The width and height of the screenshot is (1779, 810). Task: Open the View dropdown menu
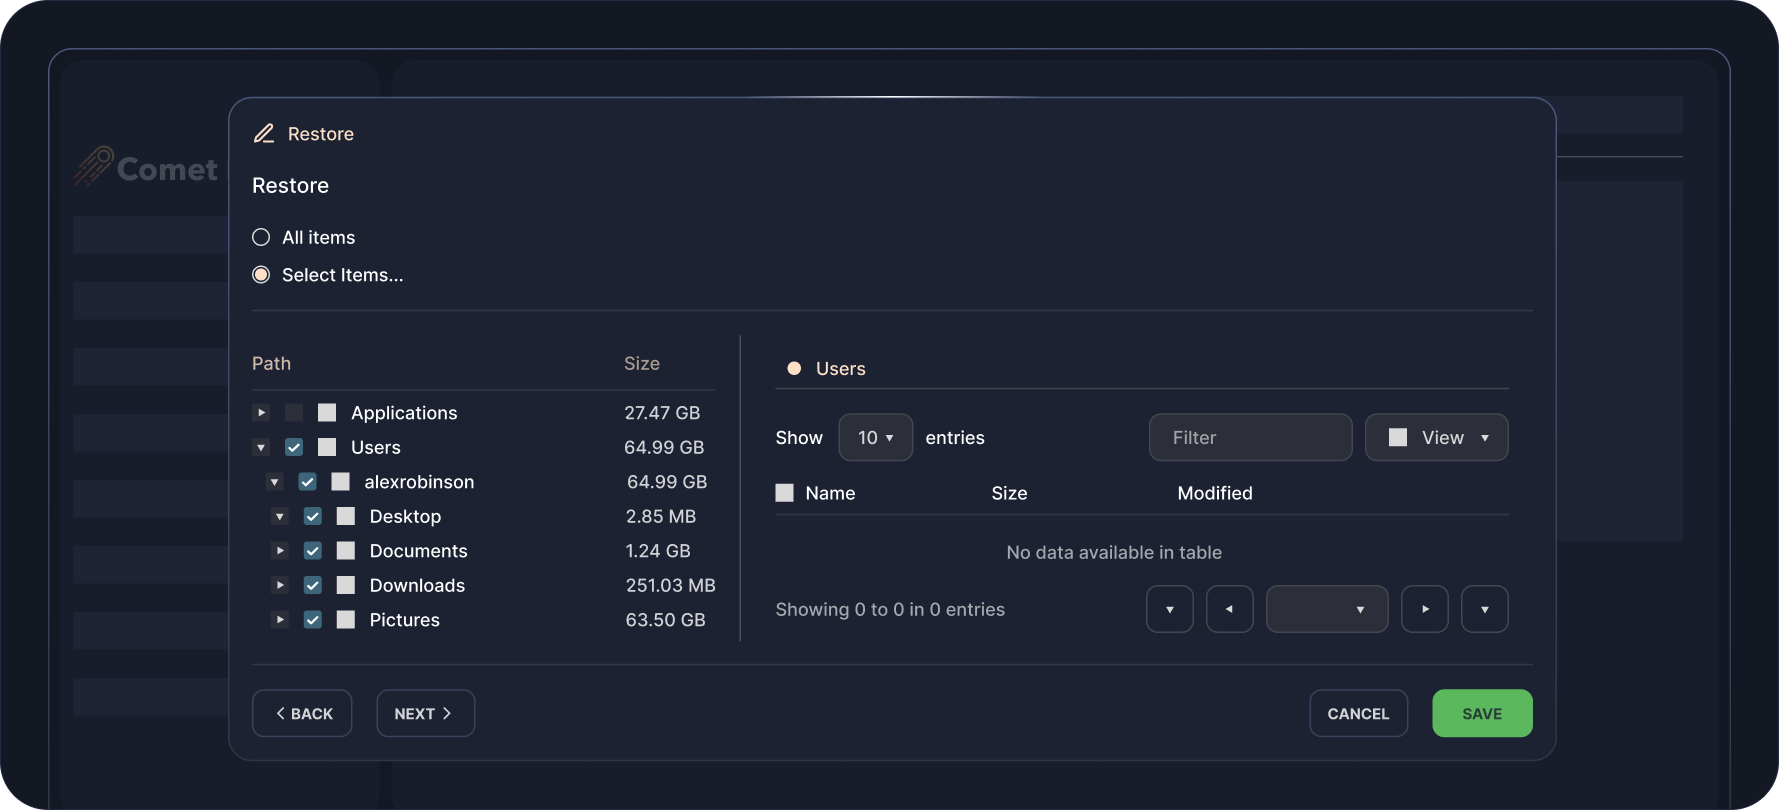(1436, 438)
